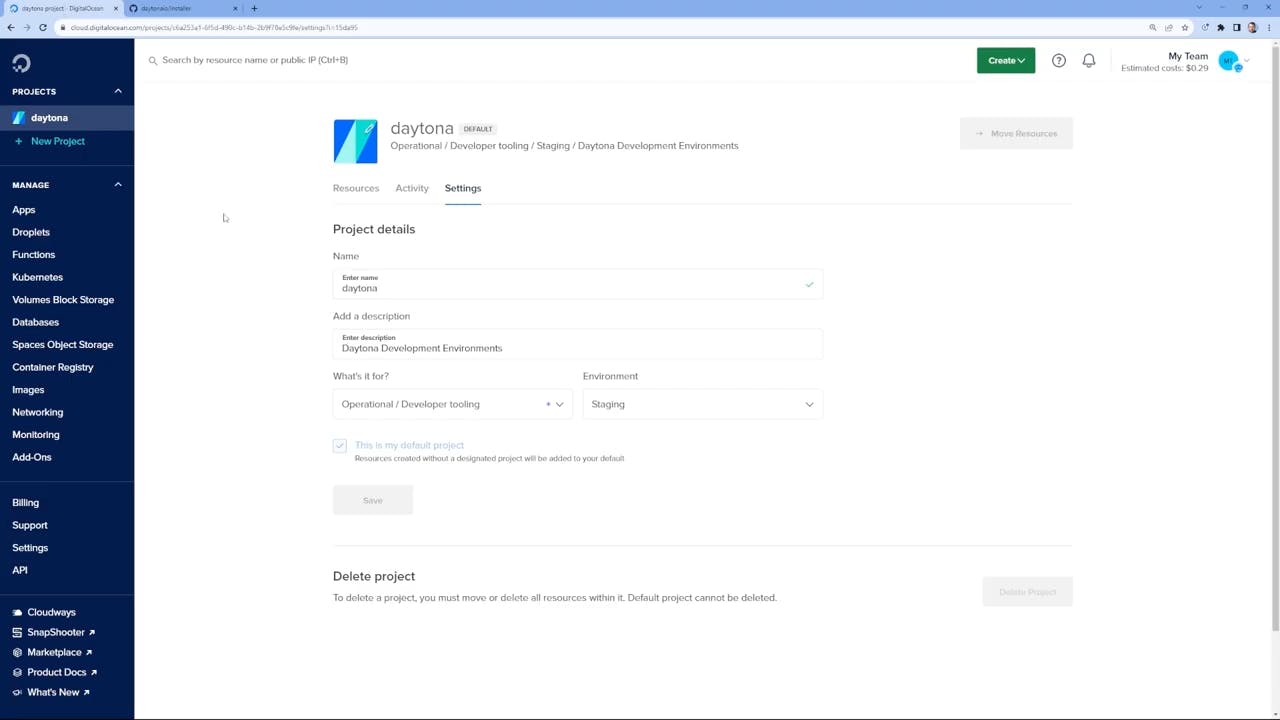Open the Chrome three-dot menu

coord(1268,28)
